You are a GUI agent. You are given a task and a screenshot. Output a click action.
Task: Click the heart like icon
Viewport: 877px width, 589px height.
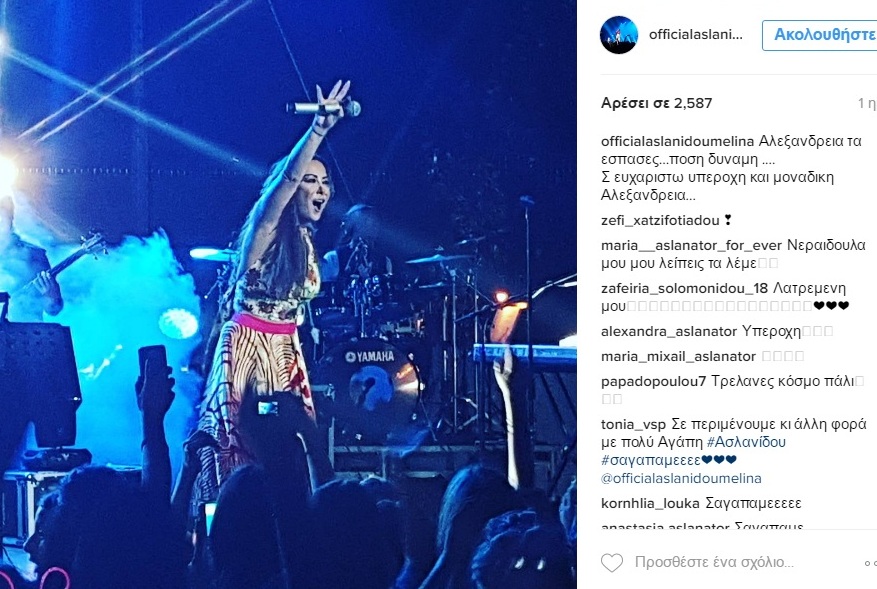[x=611, y=562]
